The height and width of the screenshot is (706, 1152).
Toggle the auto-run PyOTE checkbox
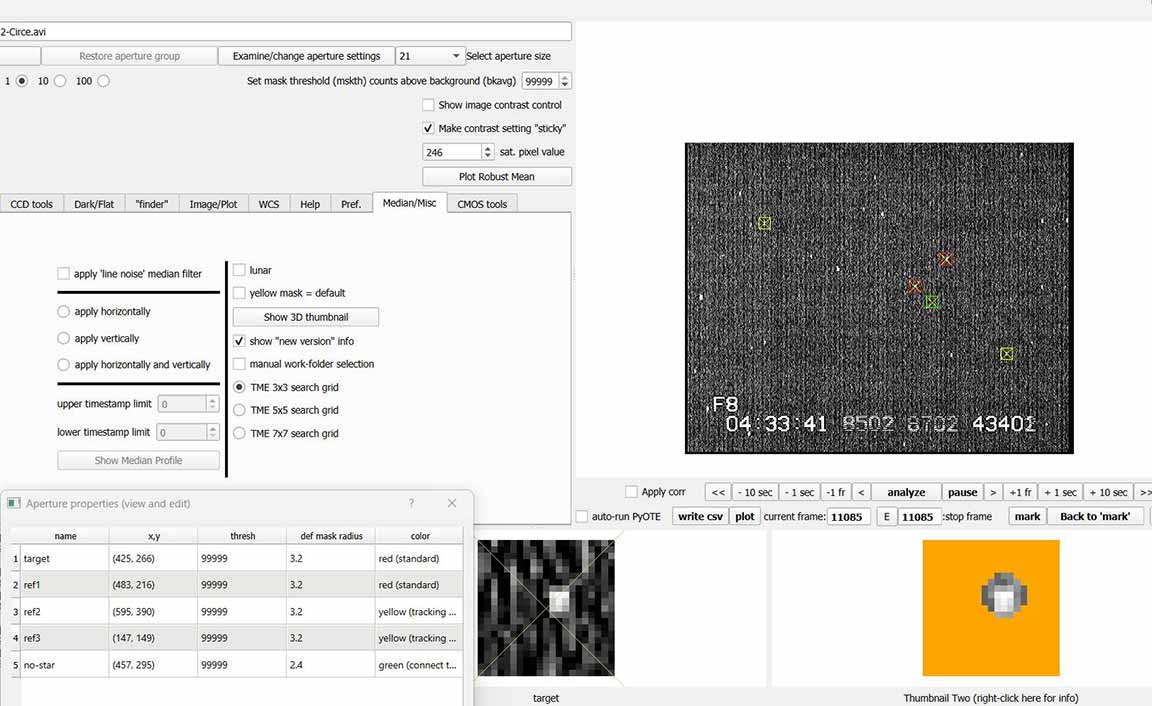582,517
